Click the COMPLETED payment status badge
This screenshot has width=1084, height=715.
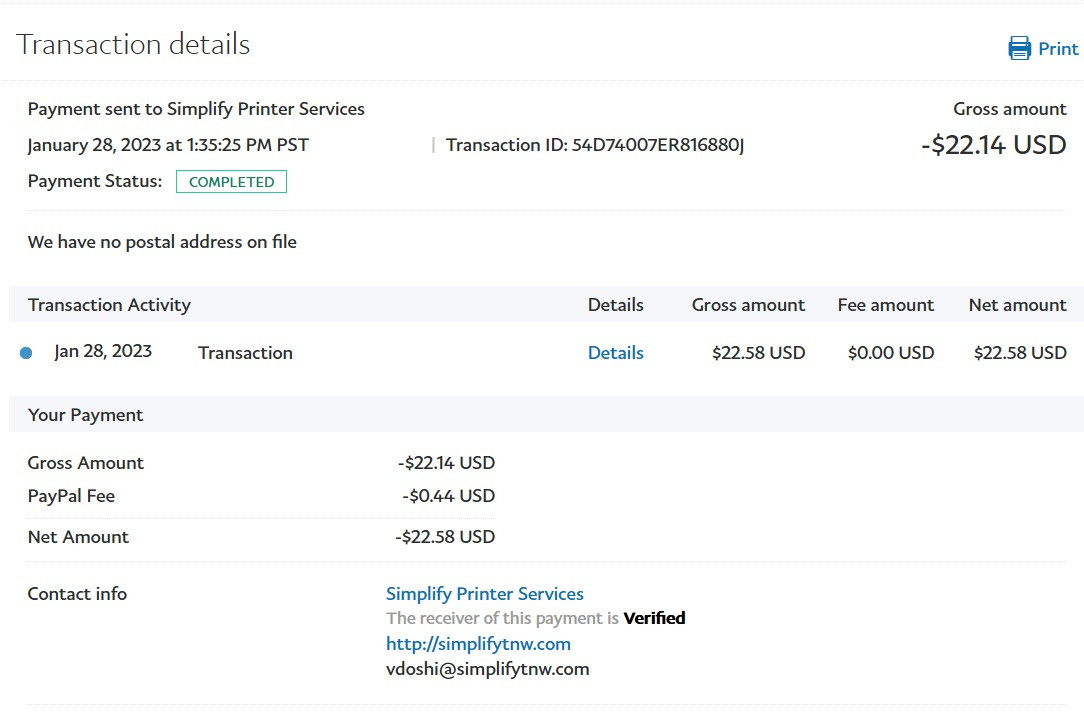pos(231,182)
